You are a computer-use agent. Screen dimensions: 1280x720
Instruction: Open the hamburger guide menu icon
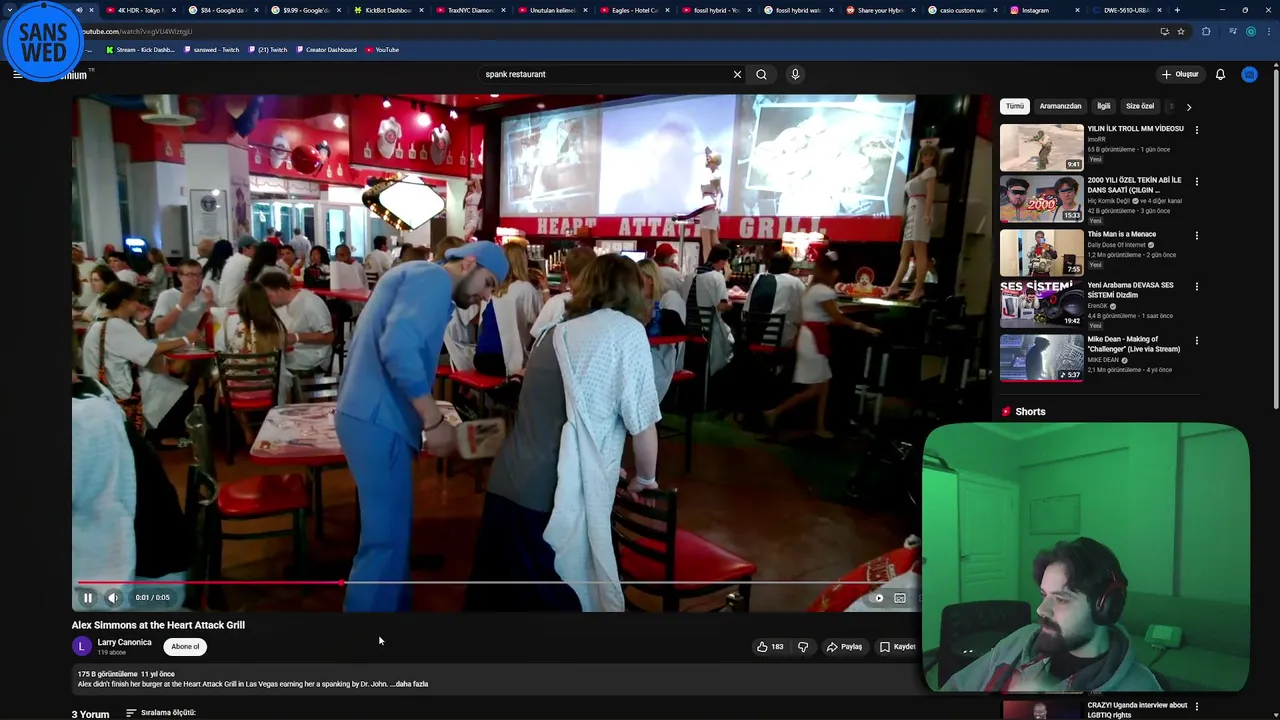[x=17, y=74]
